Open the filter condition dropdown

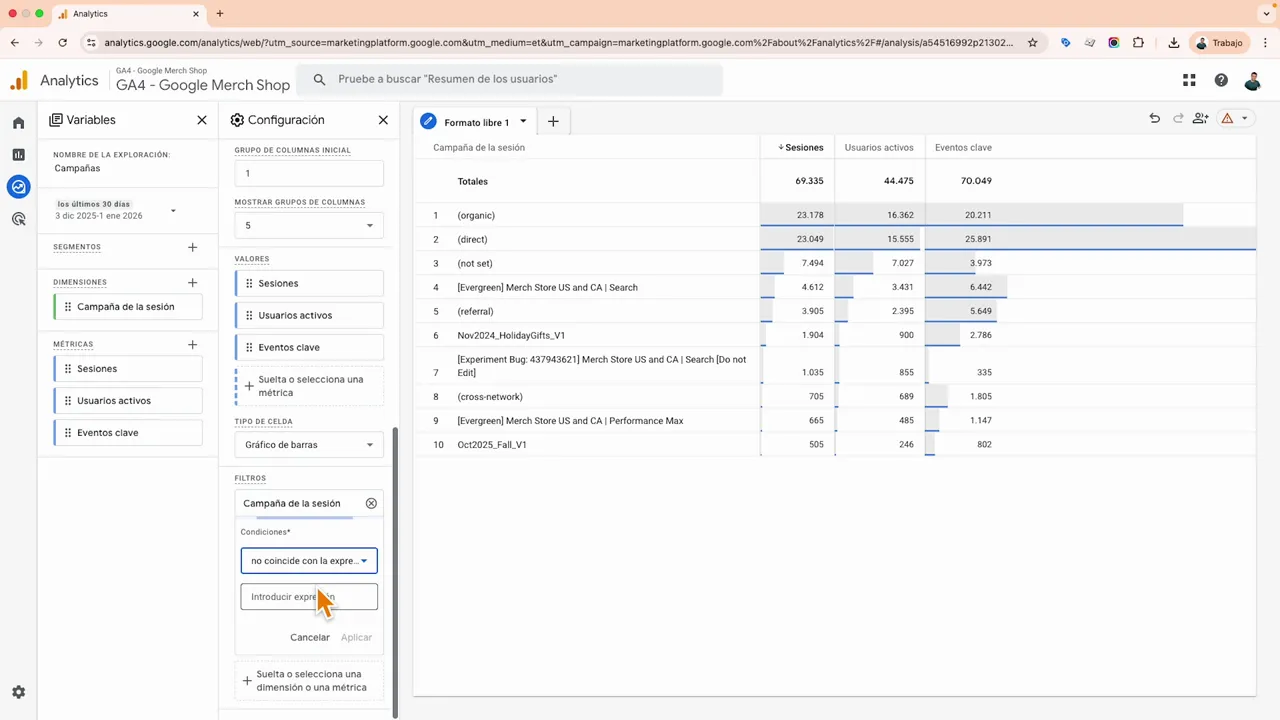(309, 561)
